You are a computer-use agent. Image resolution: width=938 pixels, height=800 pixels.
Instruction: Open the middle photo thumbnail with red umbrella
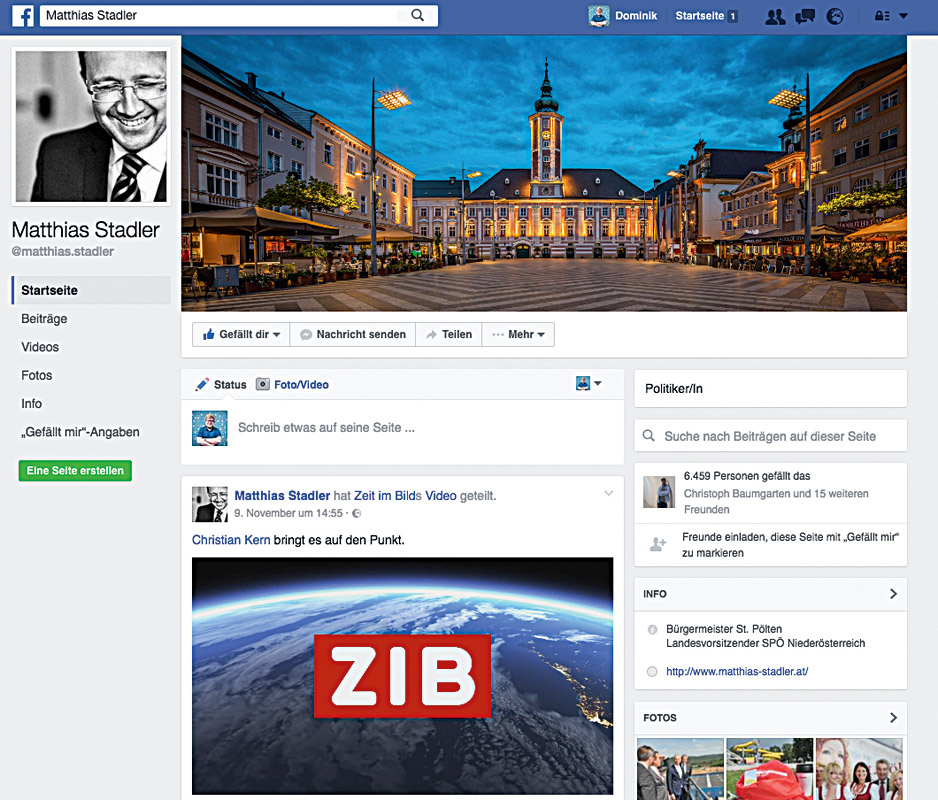(769, 769)
